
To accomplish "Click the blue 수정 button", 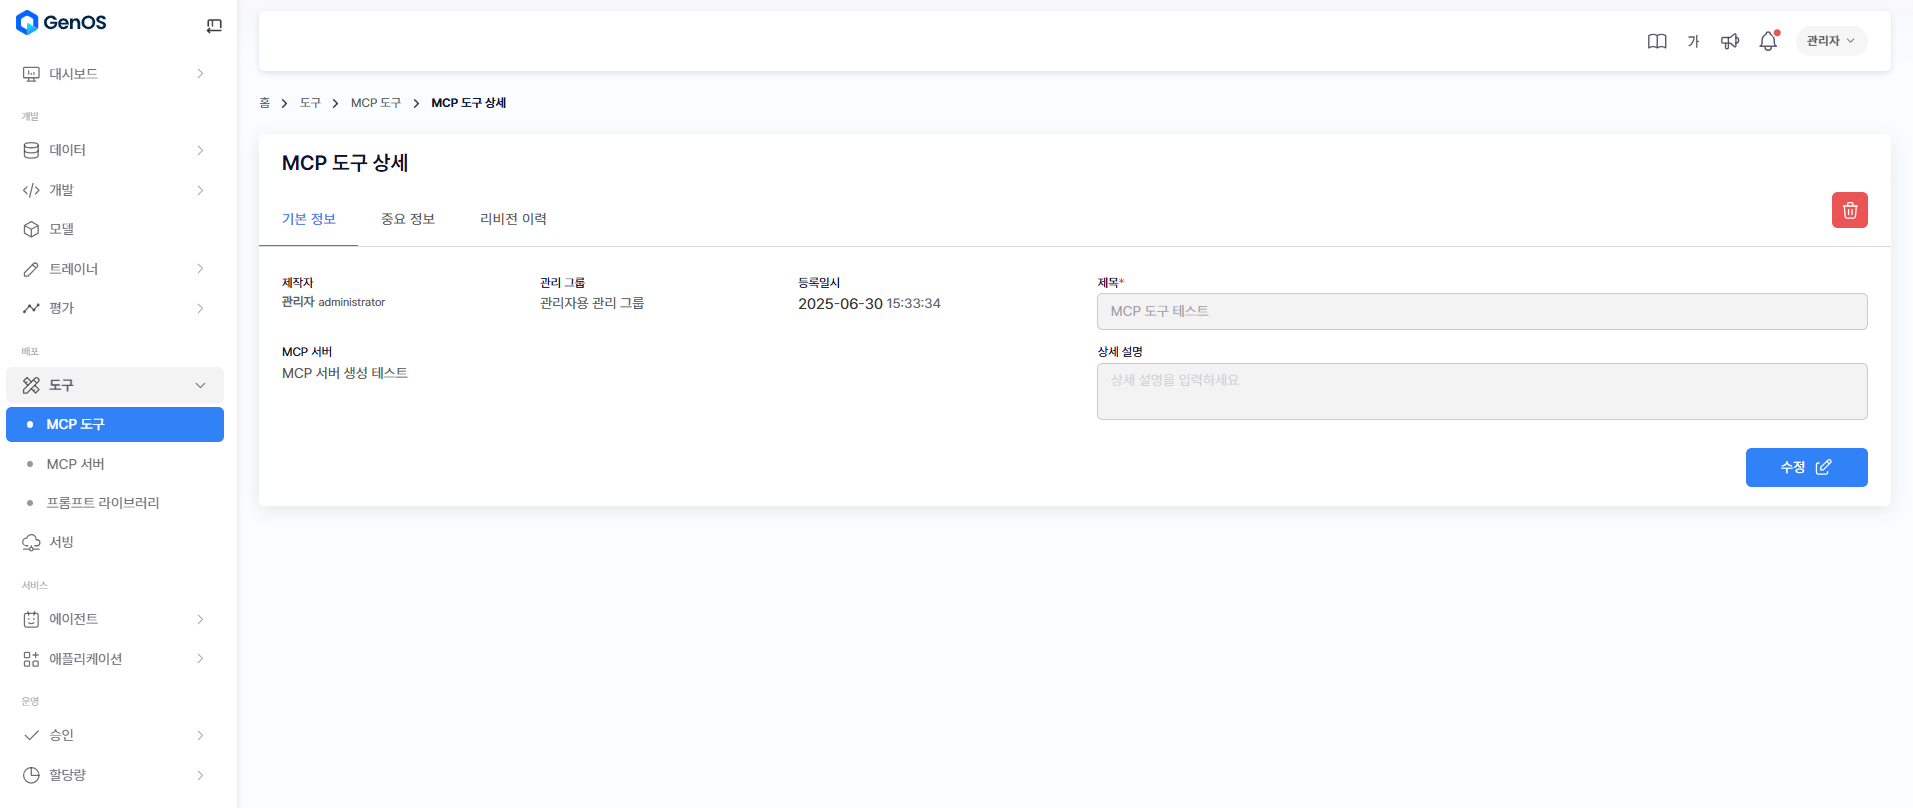I will point(1806,467).
